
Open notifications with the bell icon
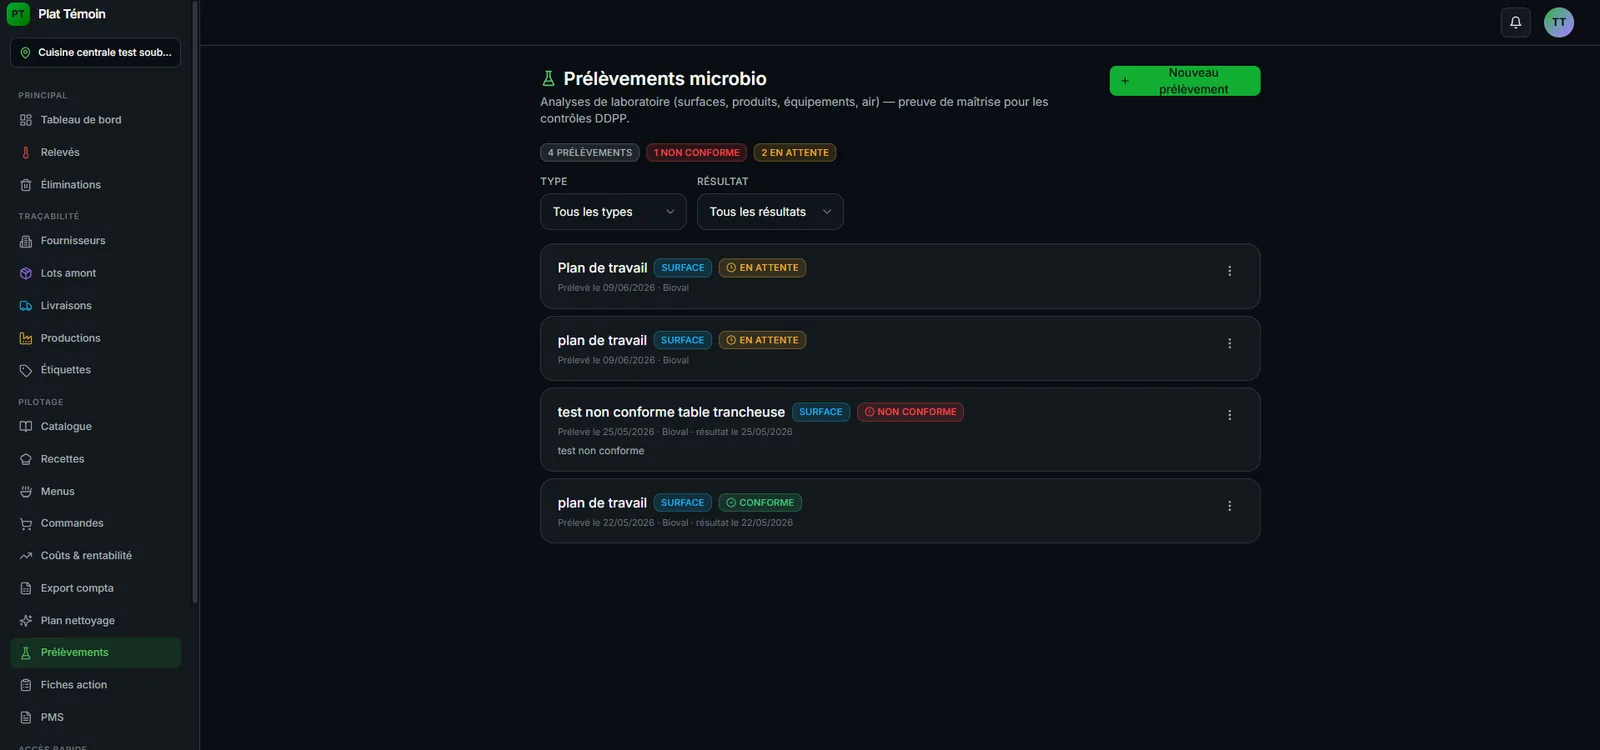tap(1515, 22)
